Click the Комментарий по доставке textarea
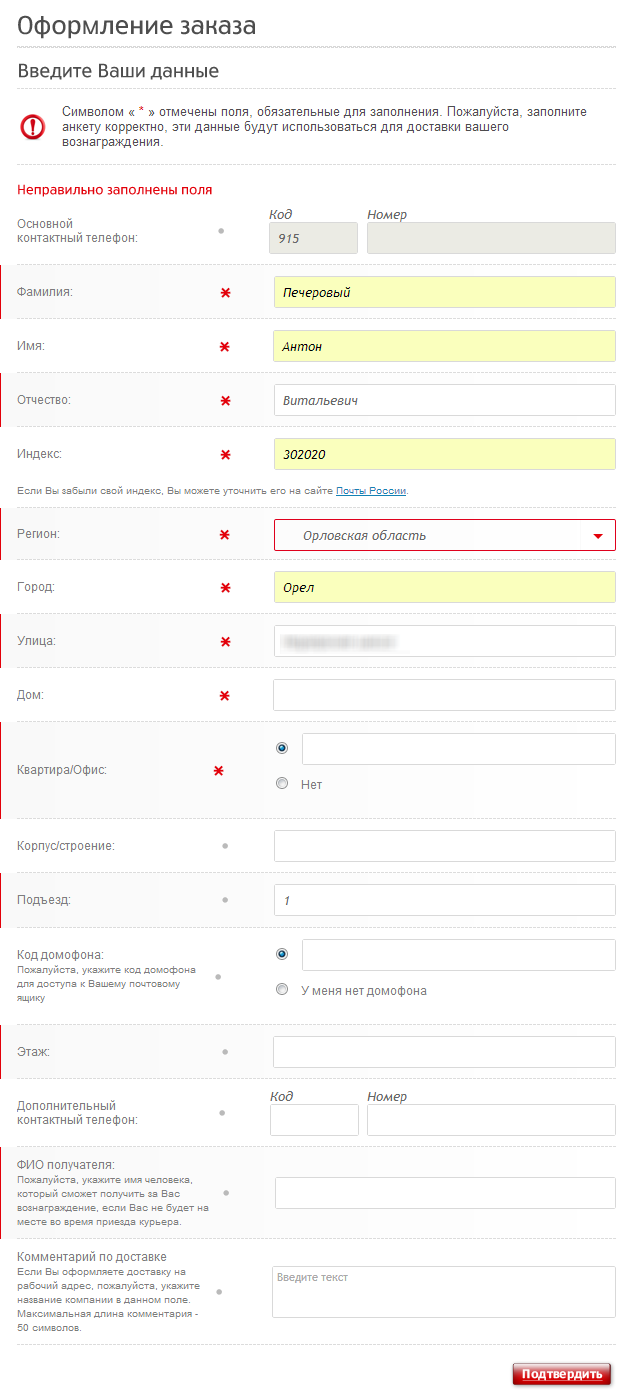 (x=444, y=1293)
